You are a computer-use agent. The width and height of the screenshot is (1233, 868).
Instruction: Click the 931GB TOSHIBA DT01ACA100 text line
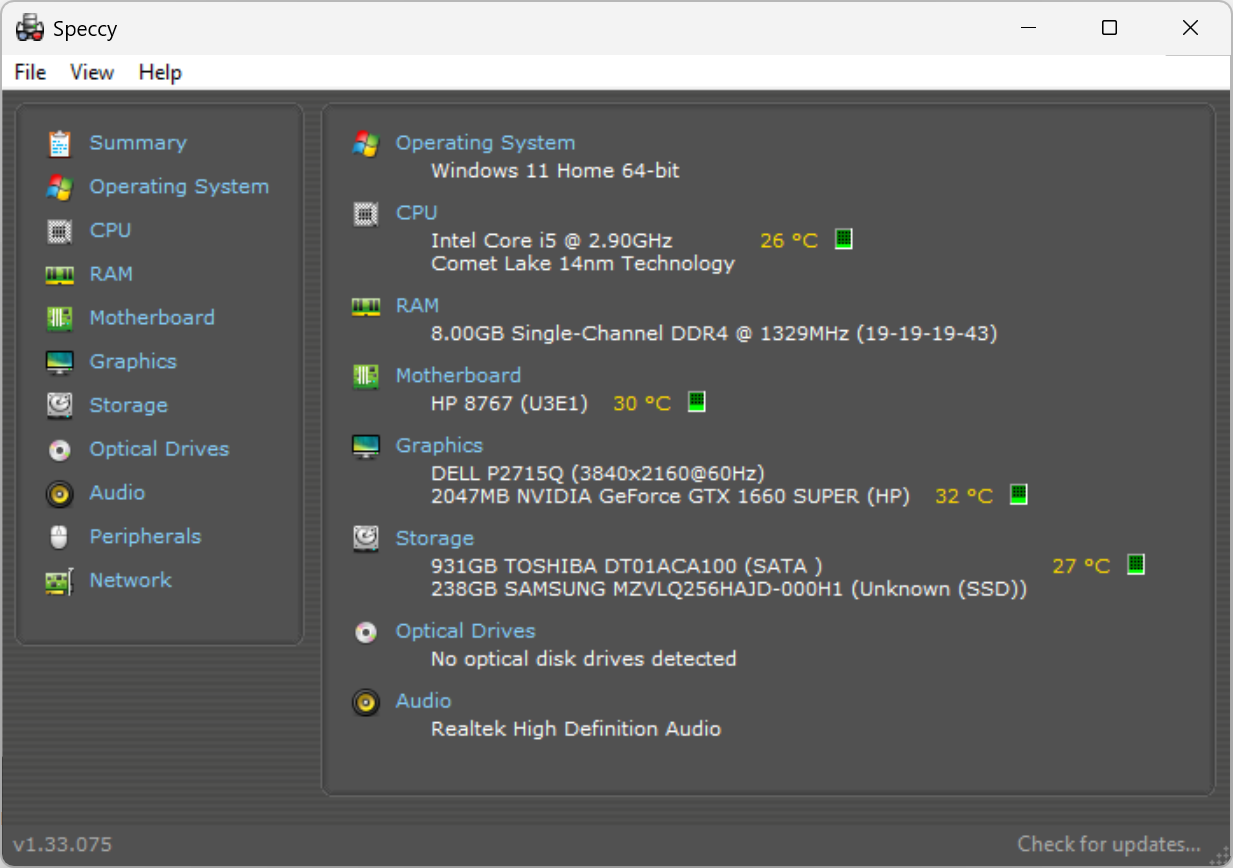coord(626,567)
